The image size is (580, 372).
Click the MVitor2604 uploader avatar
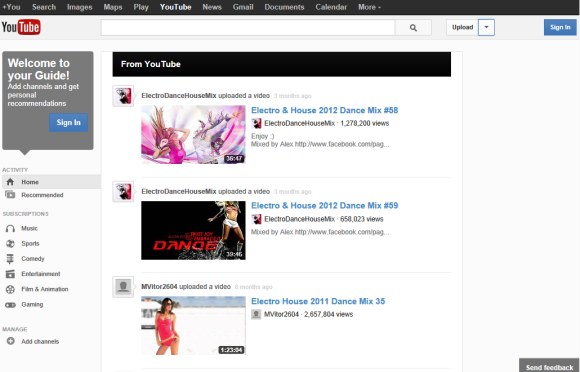123,287
